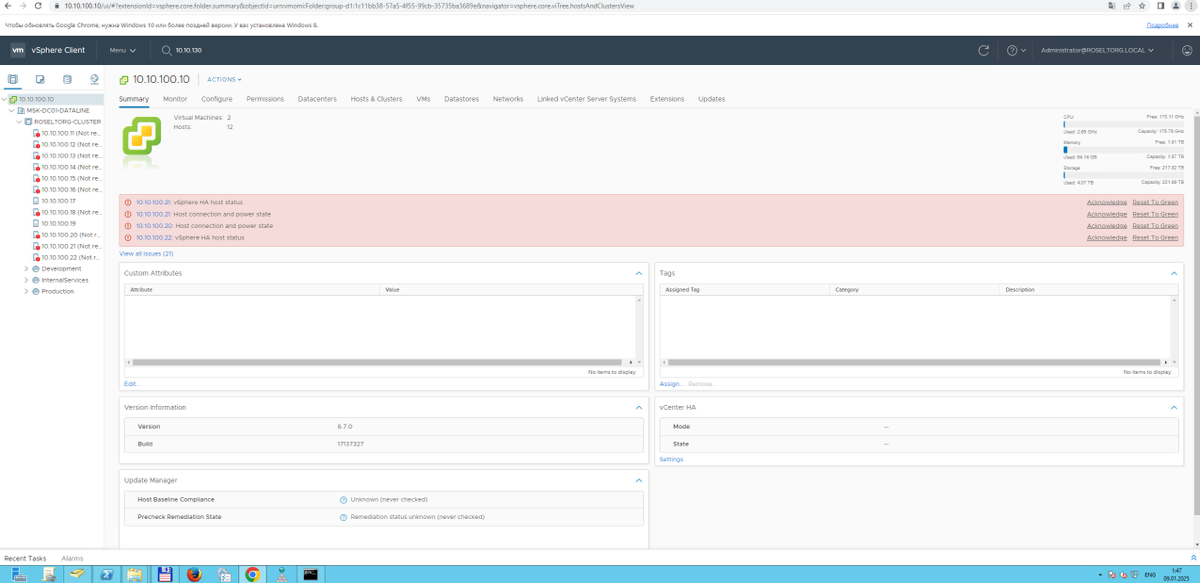This screenshot has height=583, width=1200.
Task: Open the command prompt taskbar icon
Action: click(x=311, y=574)
